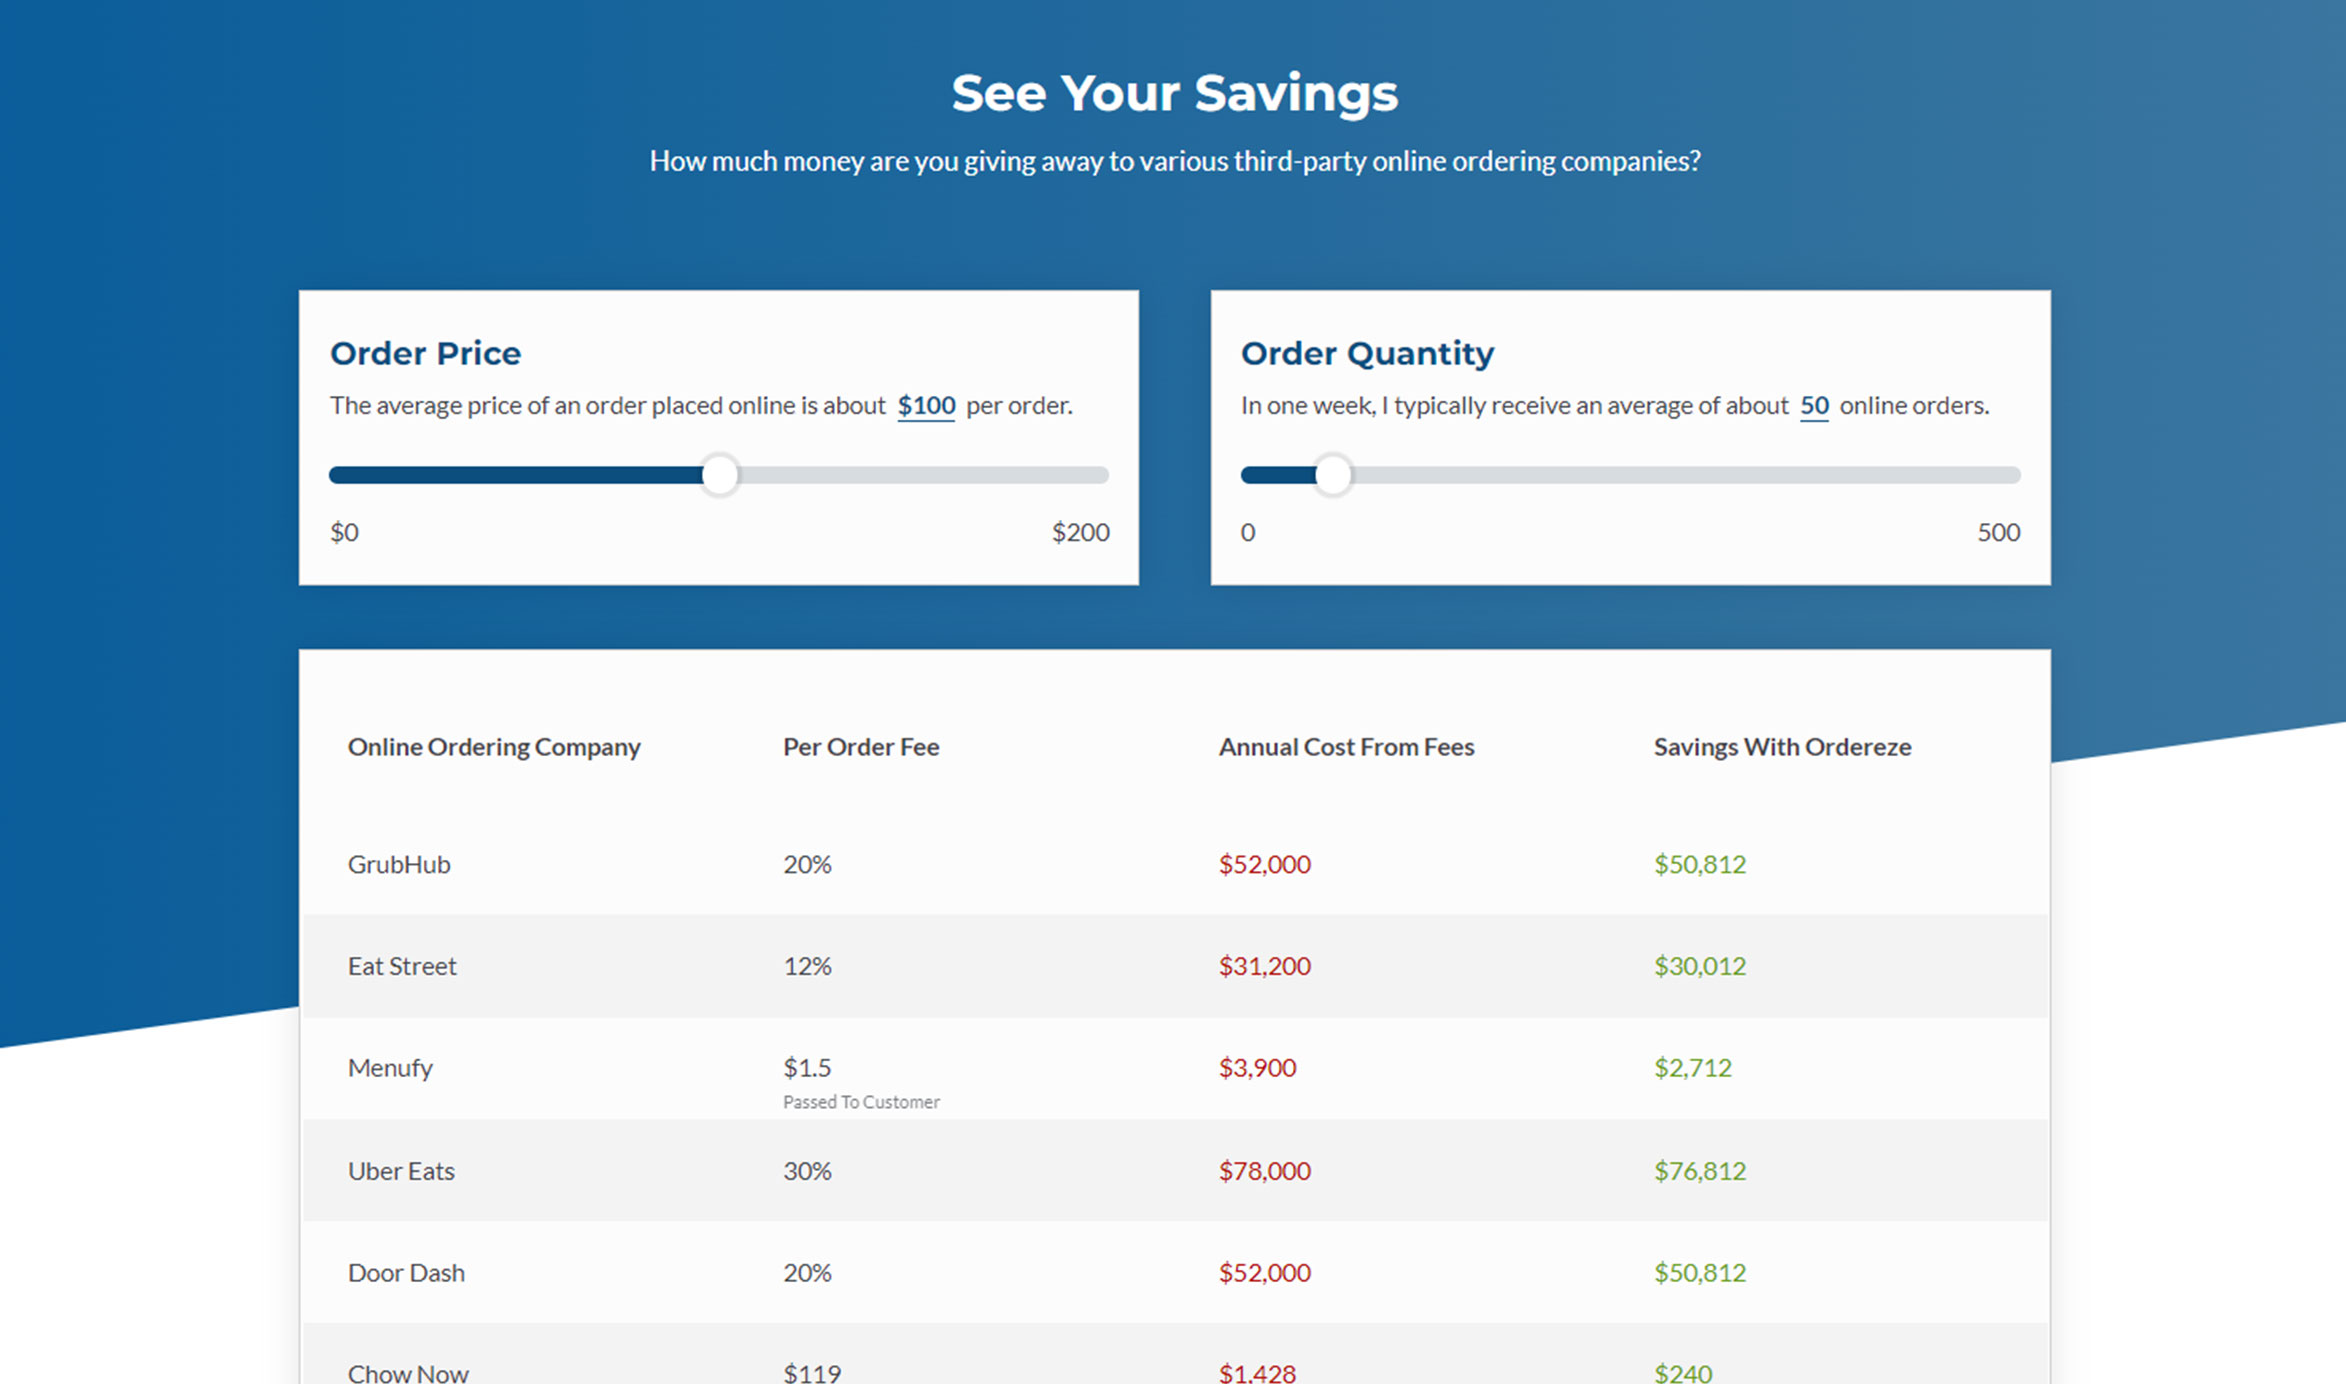Click the $76,812 savings value
Screen dimensions: 2346x1384
(x=1699, y=1171)
